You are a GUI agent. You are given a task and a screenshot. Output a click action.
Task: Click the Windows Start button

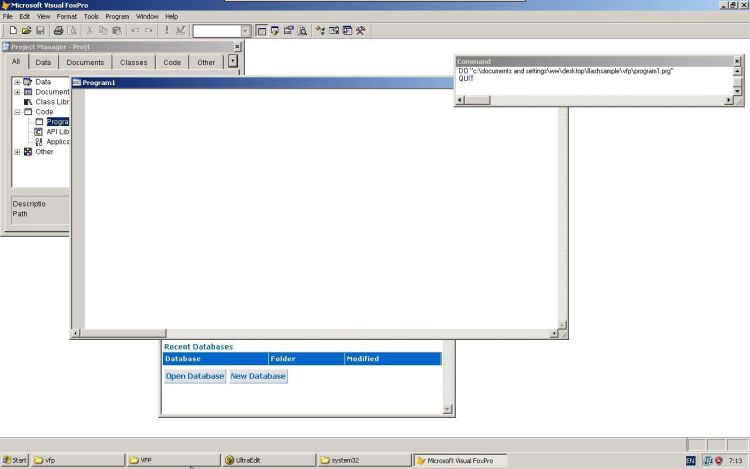[x=15, y=460]
